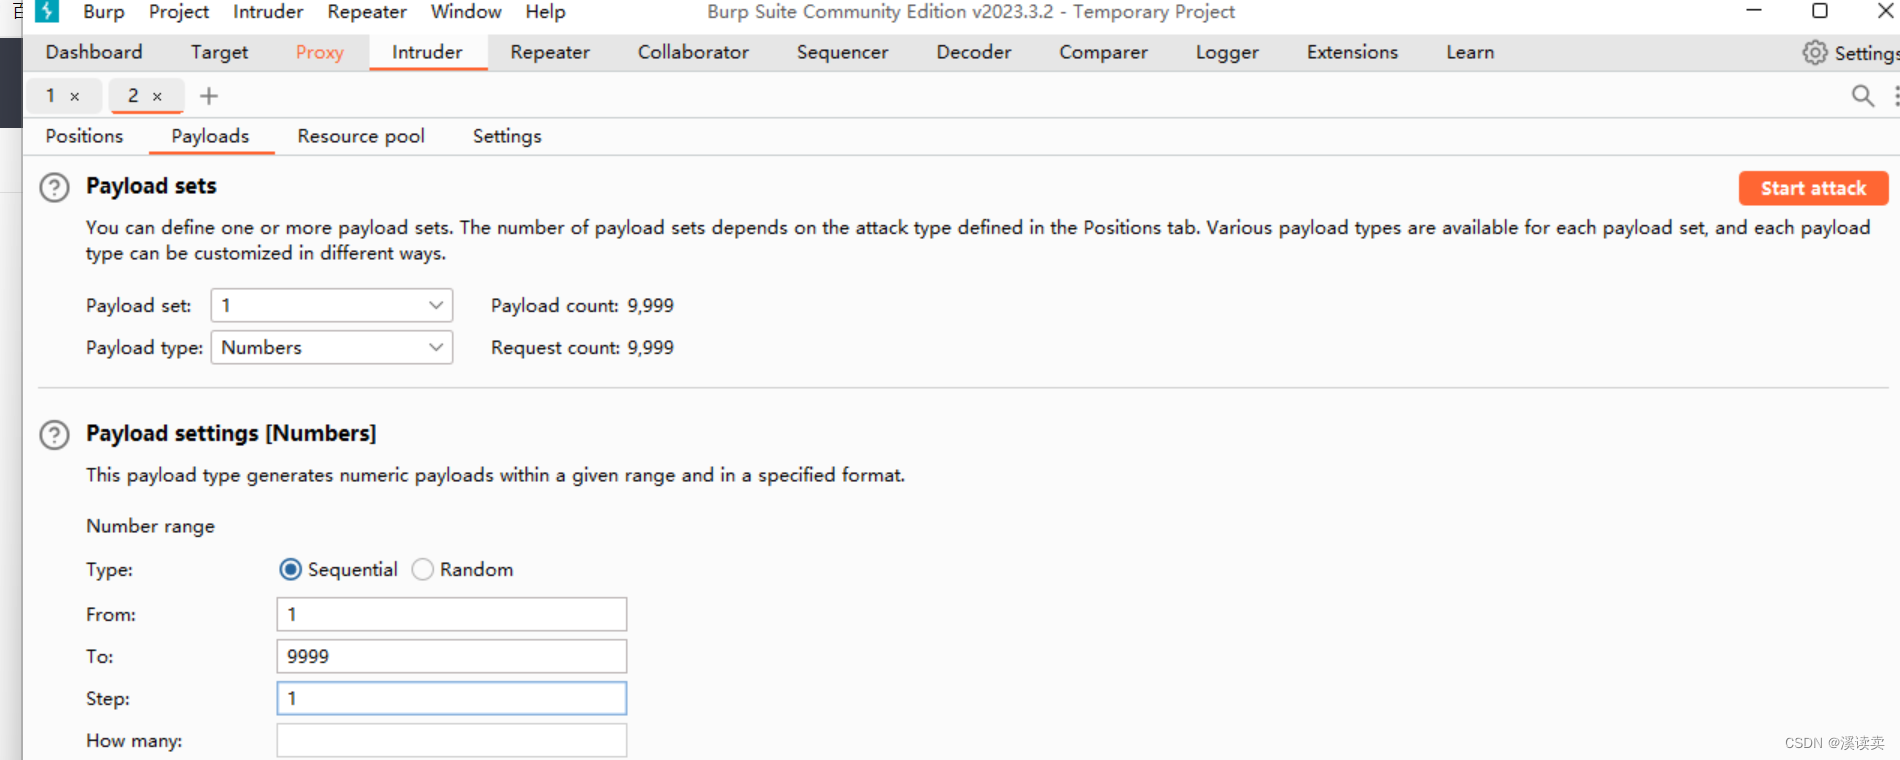Maximize the Burp Suite window
Viewport: 1900px width, 760px height.
click(1820, 11)
